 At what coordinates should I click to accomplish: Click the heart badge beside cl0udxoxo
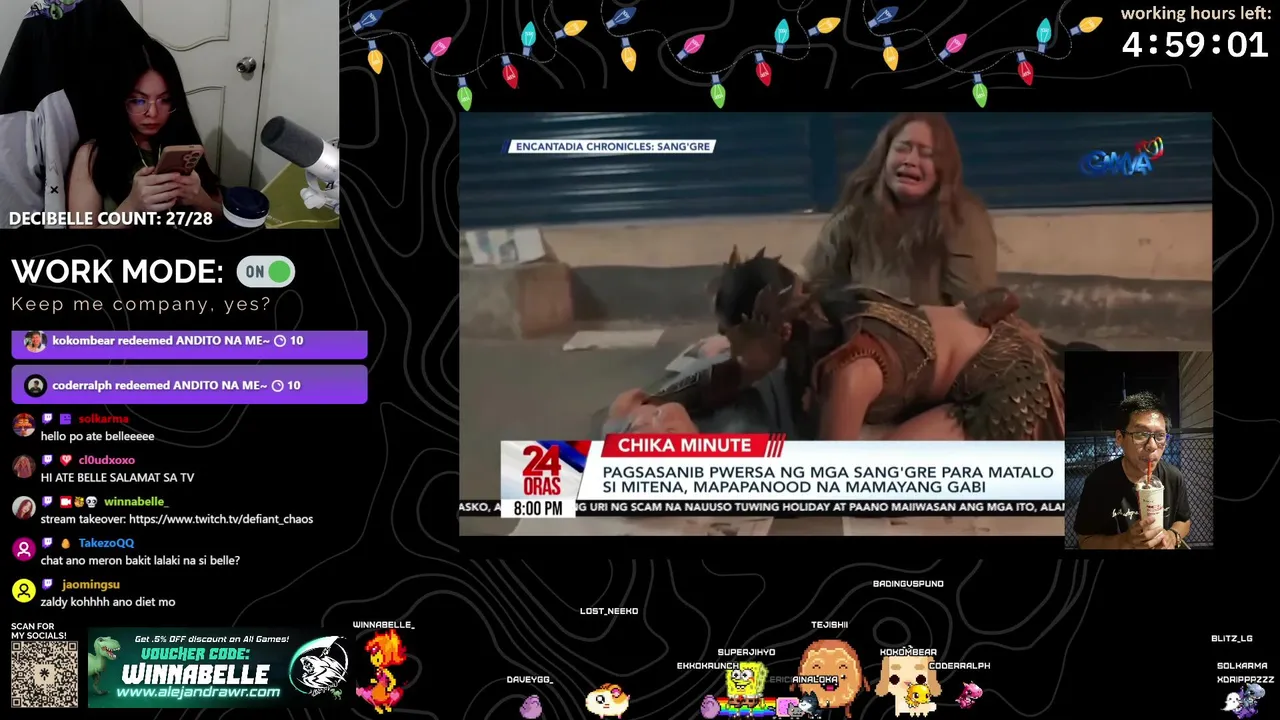66,460
